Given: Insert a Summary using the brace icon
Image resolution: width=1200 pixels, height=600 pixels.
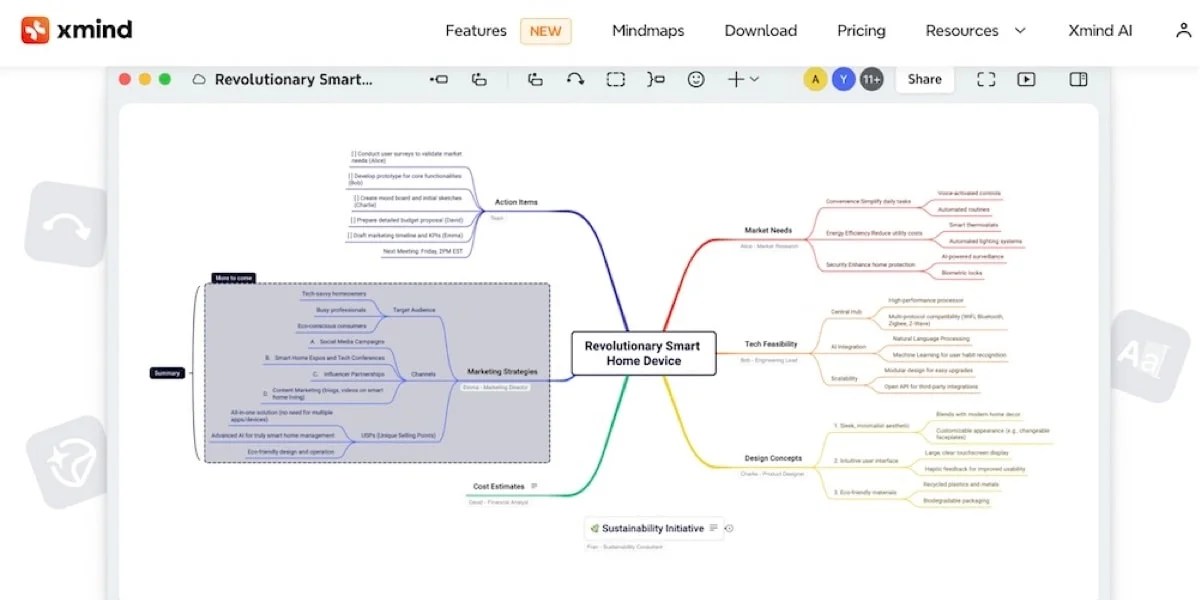Looking at the screenshot, I should [x=654, y=79].
